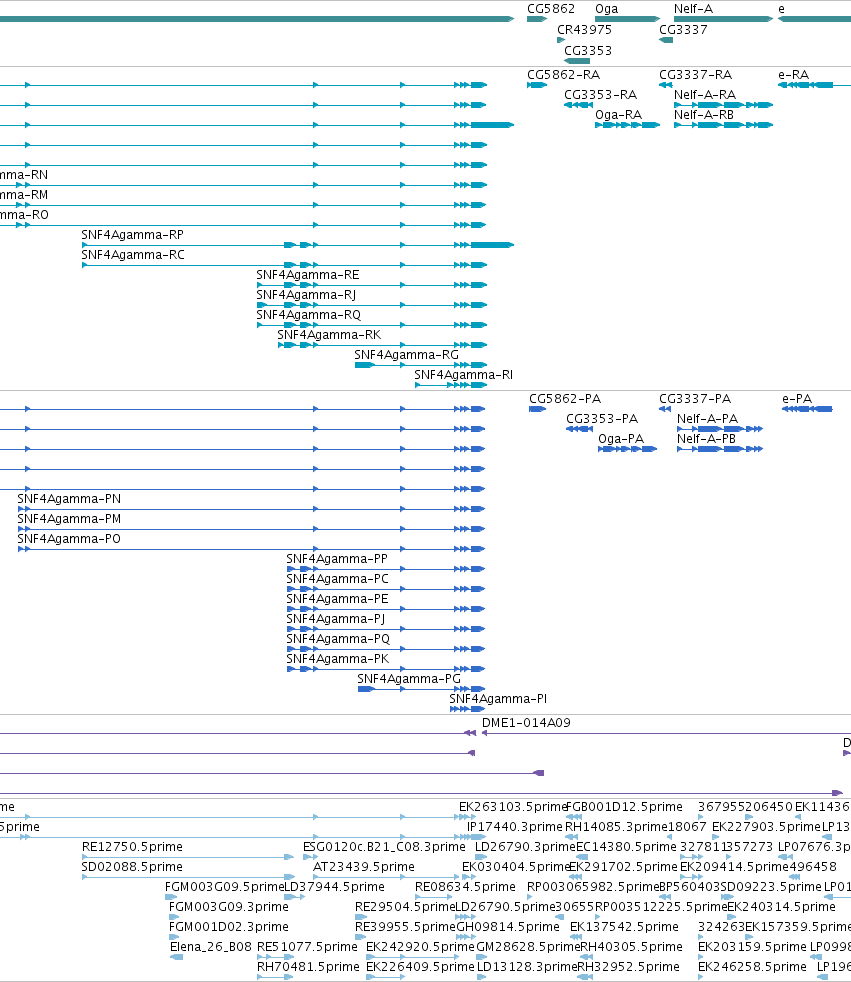Select transcript SNF4Agamma-RP label
851x982 pixels.
pos(132,235)
